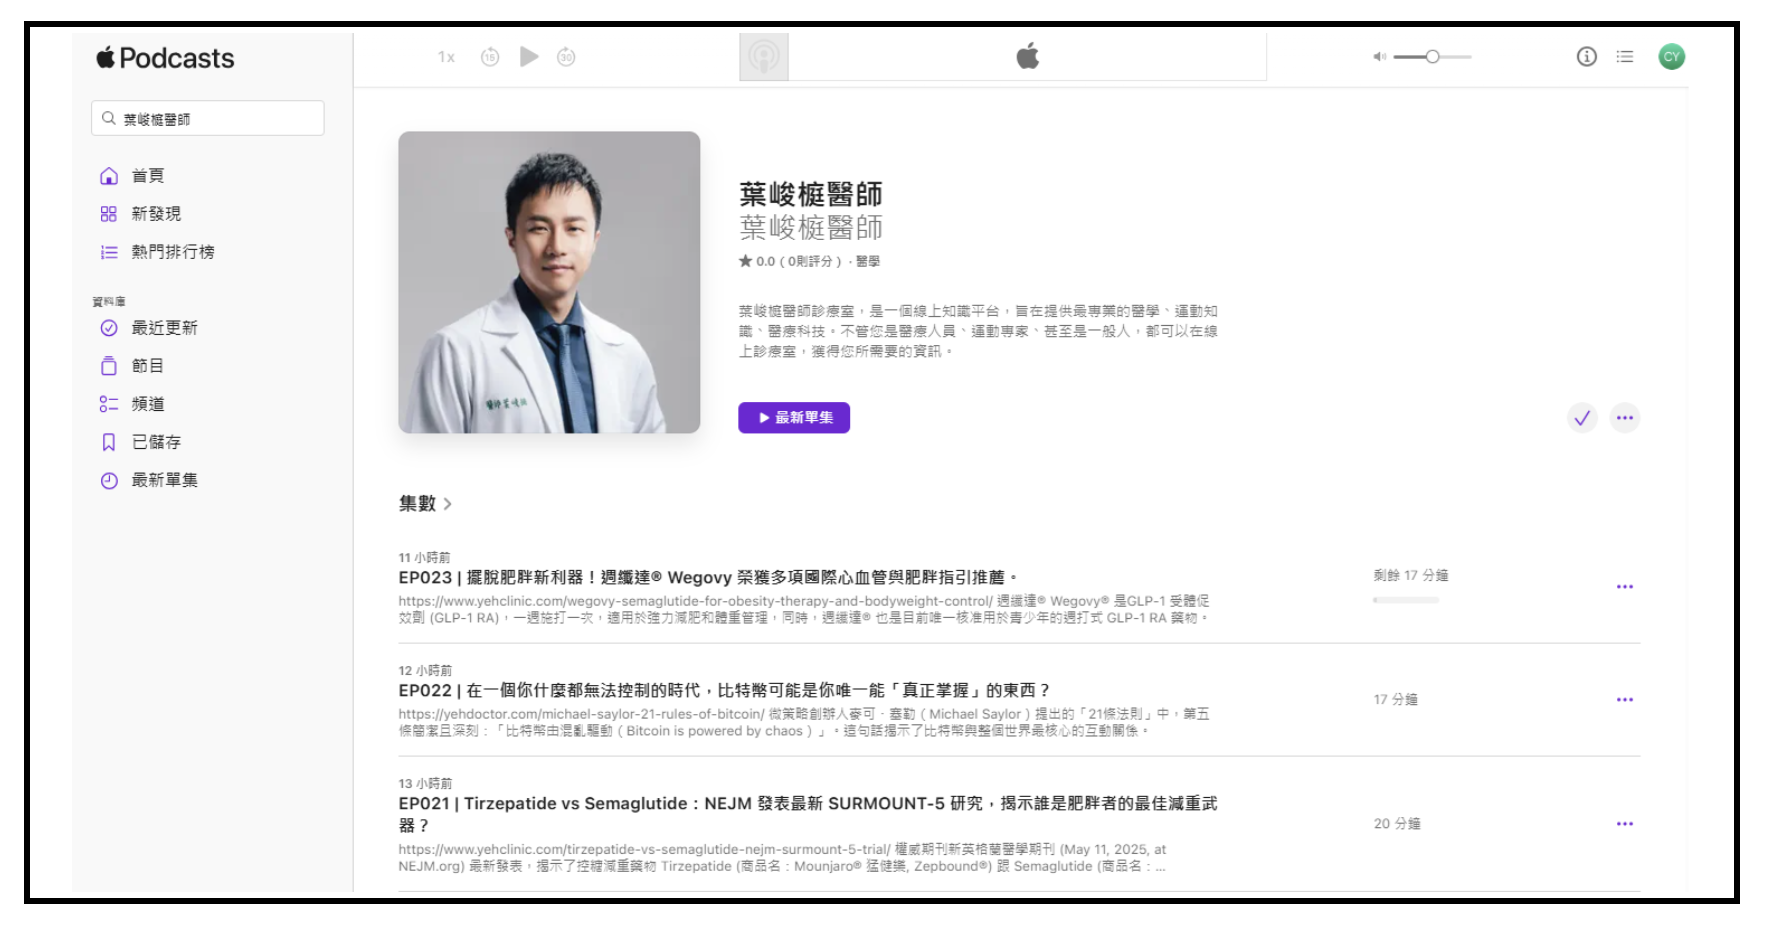Viewport: 1766px width, 926px height.
Task: Skip forward 30 seconds
Action: [x=566, y=57]
